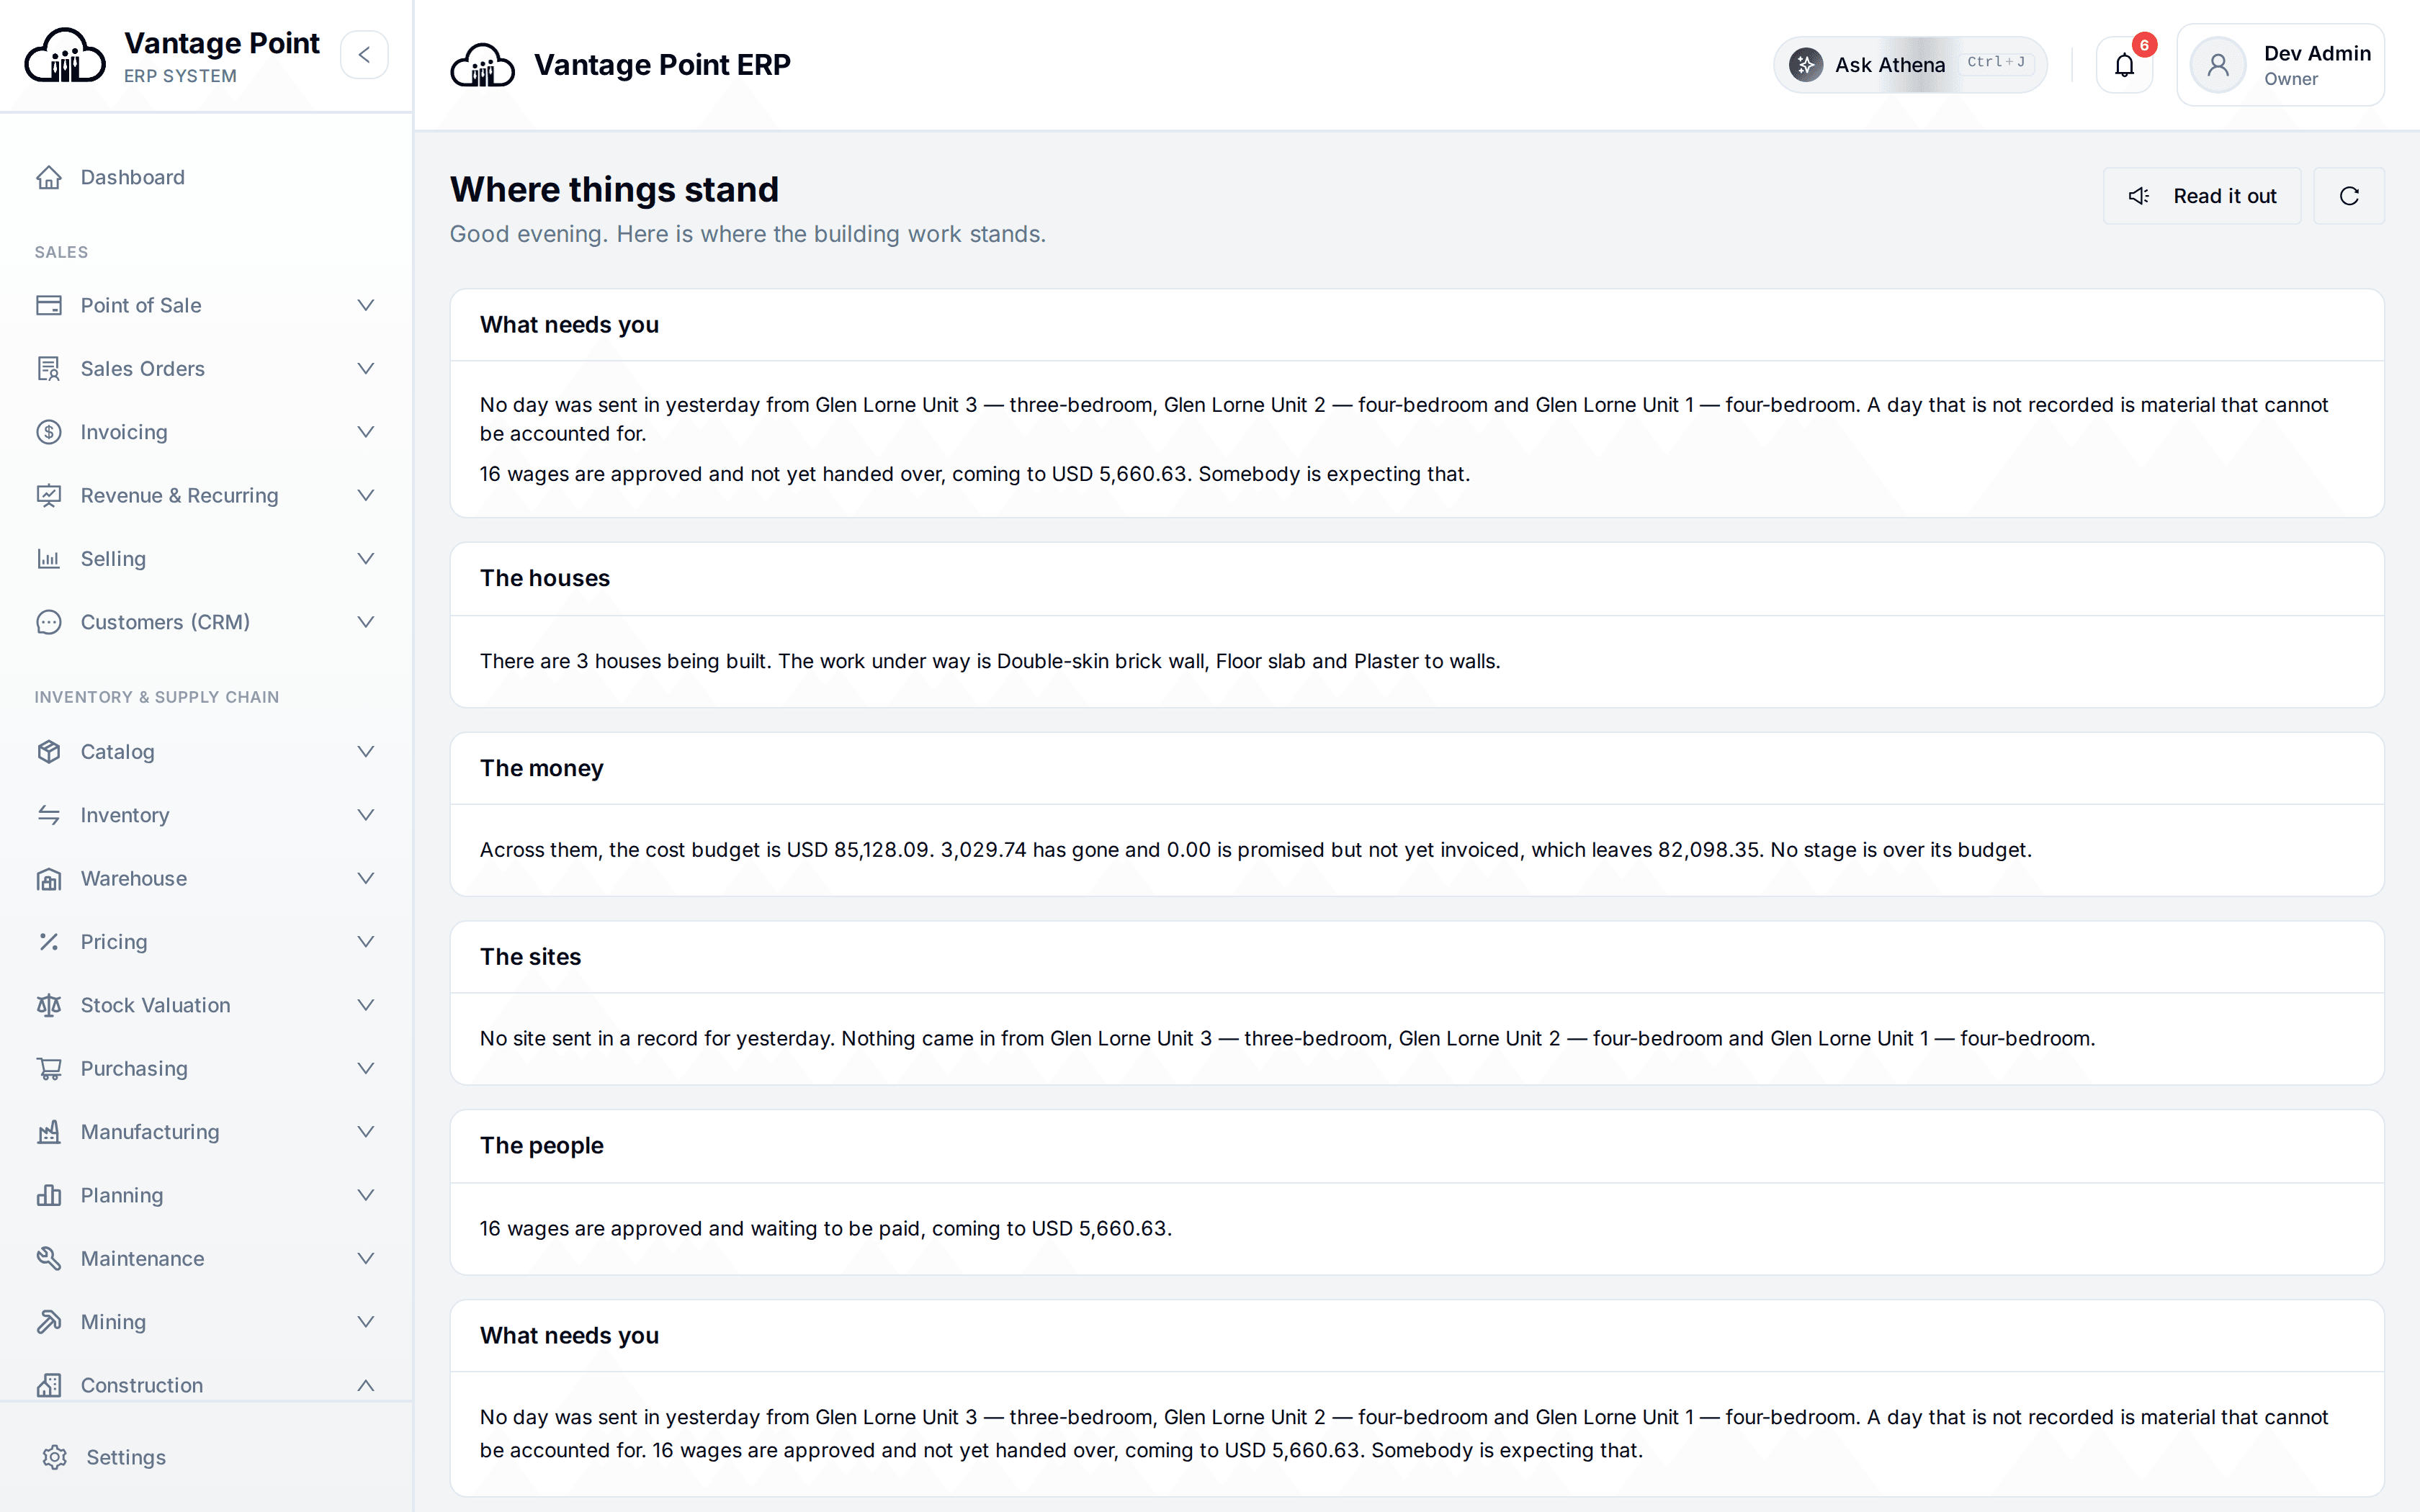The width and height of the screenshot is (2420, 1512).
Task: Open the notifications bell
Action: tap(2124, 65)
